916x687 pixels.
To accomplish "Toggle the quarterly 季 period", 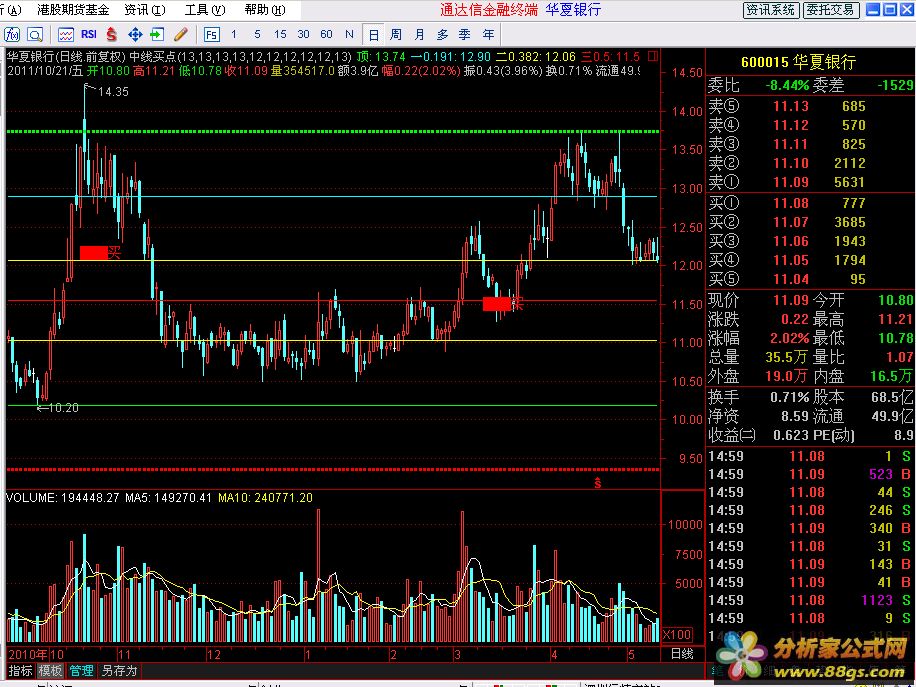I will tap(465, 34).
